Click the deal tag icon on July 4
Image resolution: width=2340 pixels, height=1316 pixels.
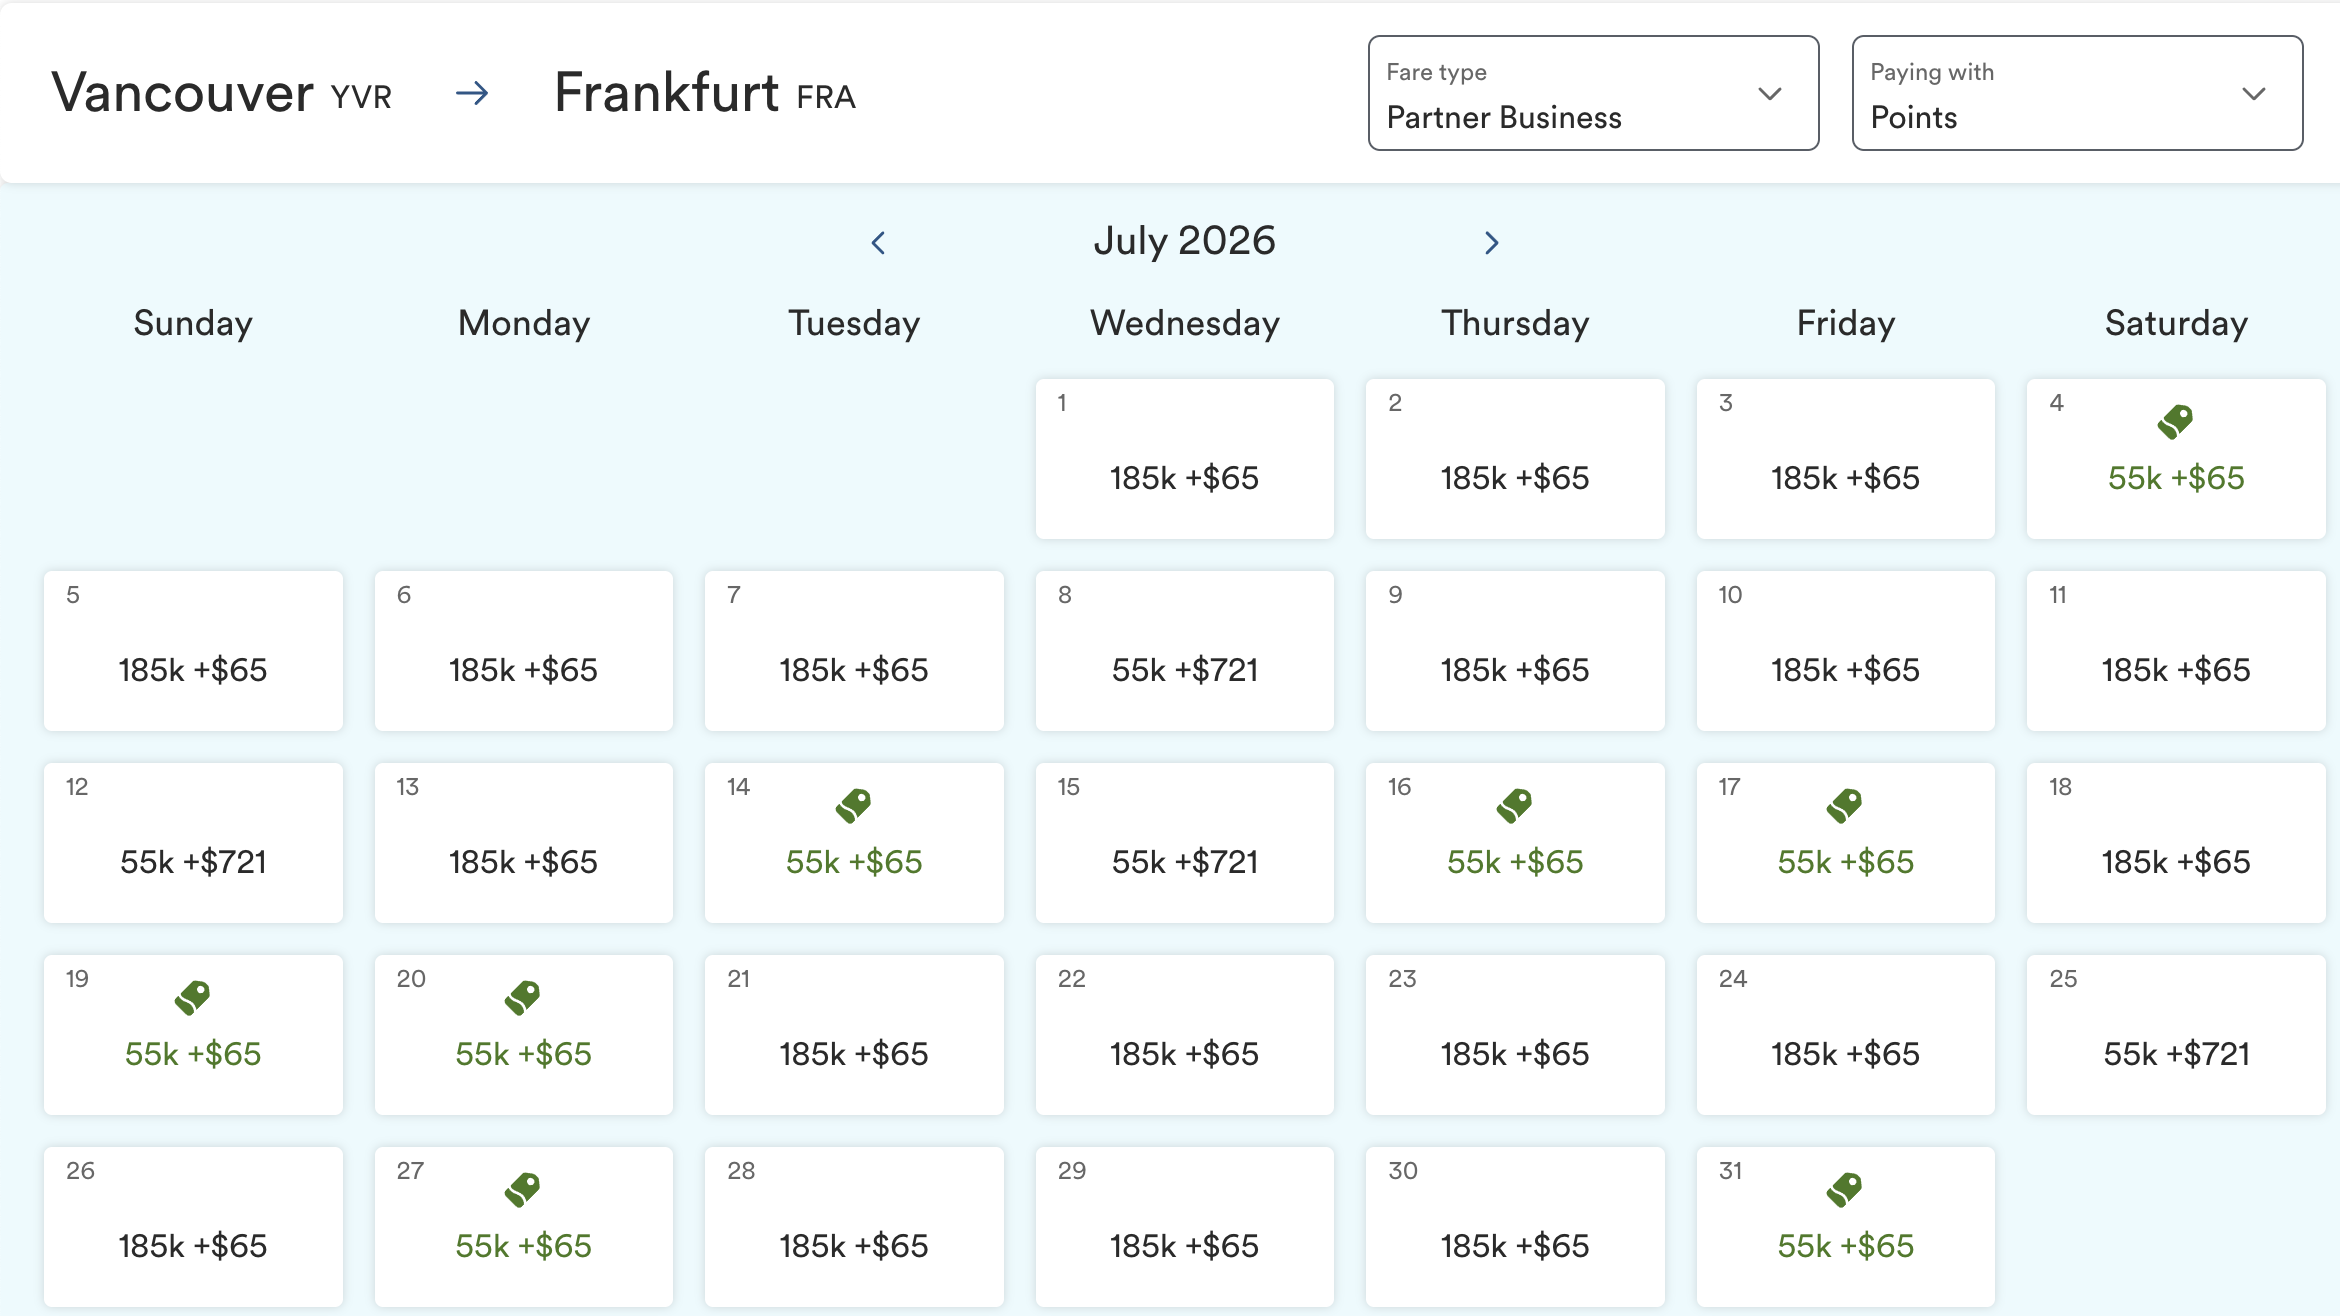(x=2175, y=421)
